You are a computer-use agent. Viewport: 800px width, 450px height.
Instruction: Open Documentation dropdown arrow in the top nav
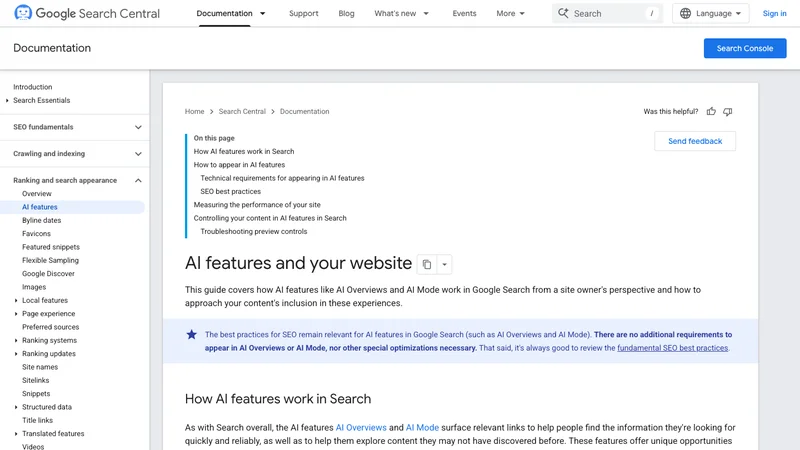[263, 13]
